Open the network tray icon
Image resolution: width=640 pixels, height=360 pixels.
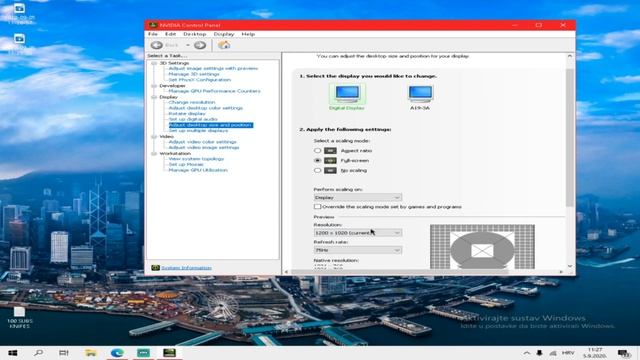coord(553,353)
